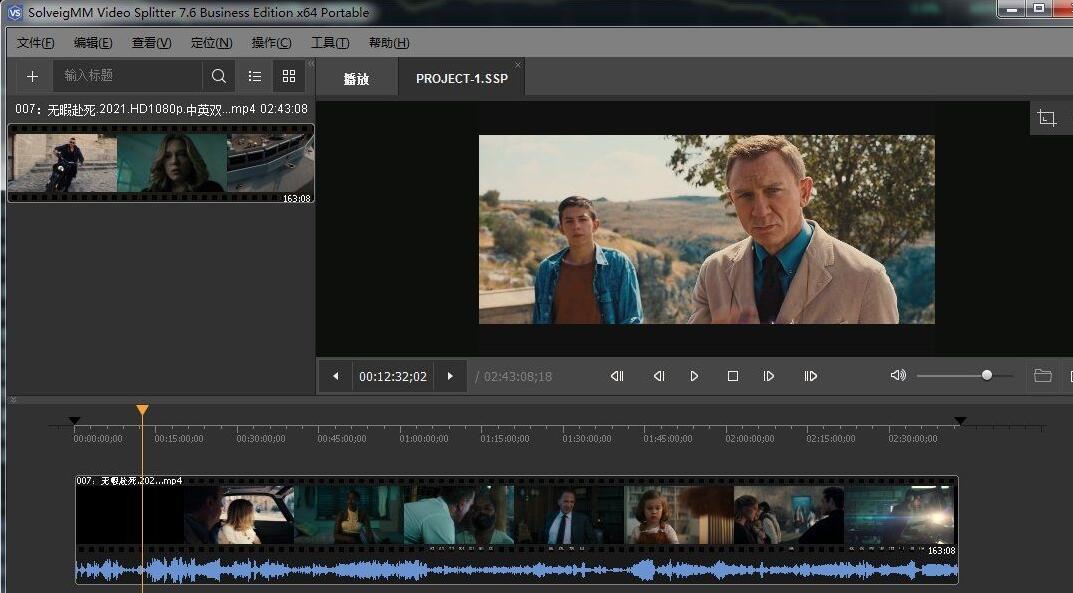Step timecode backward with left arrow
The image size is (1073, 593).
click(x=335, y=376)
